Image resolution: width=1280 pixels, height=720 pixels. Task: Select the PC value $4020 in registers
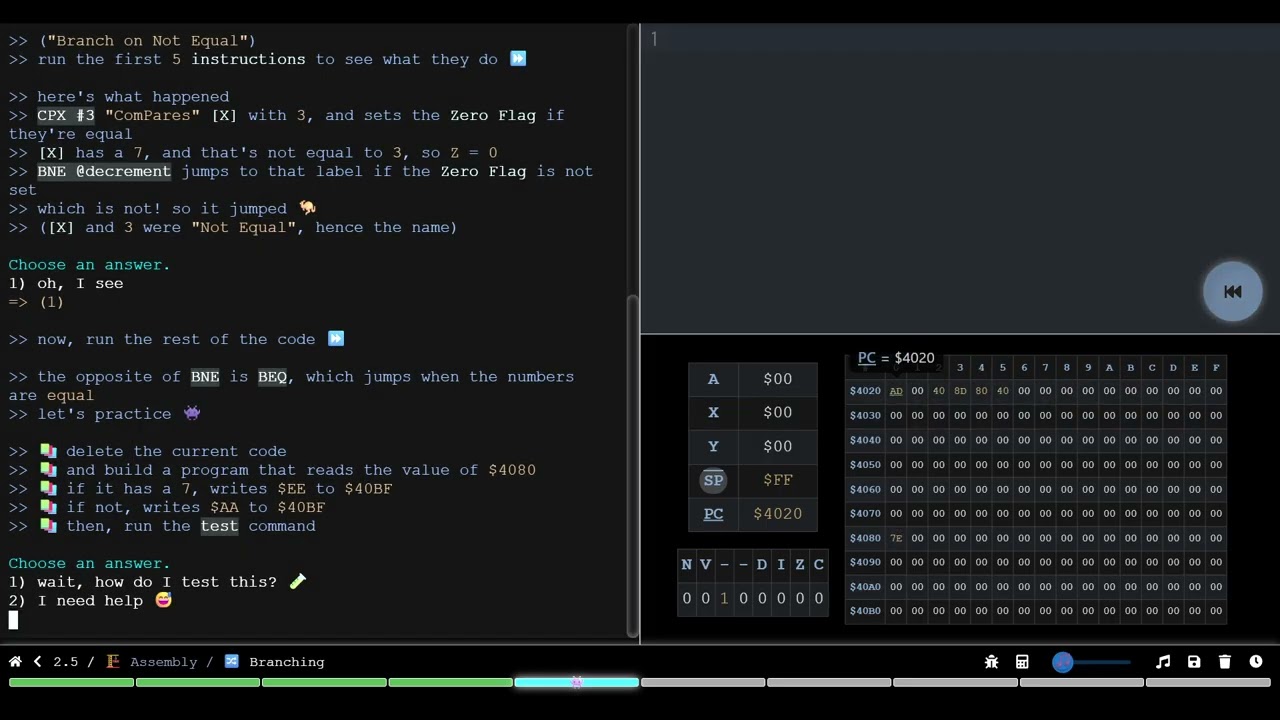coord(777,514)
